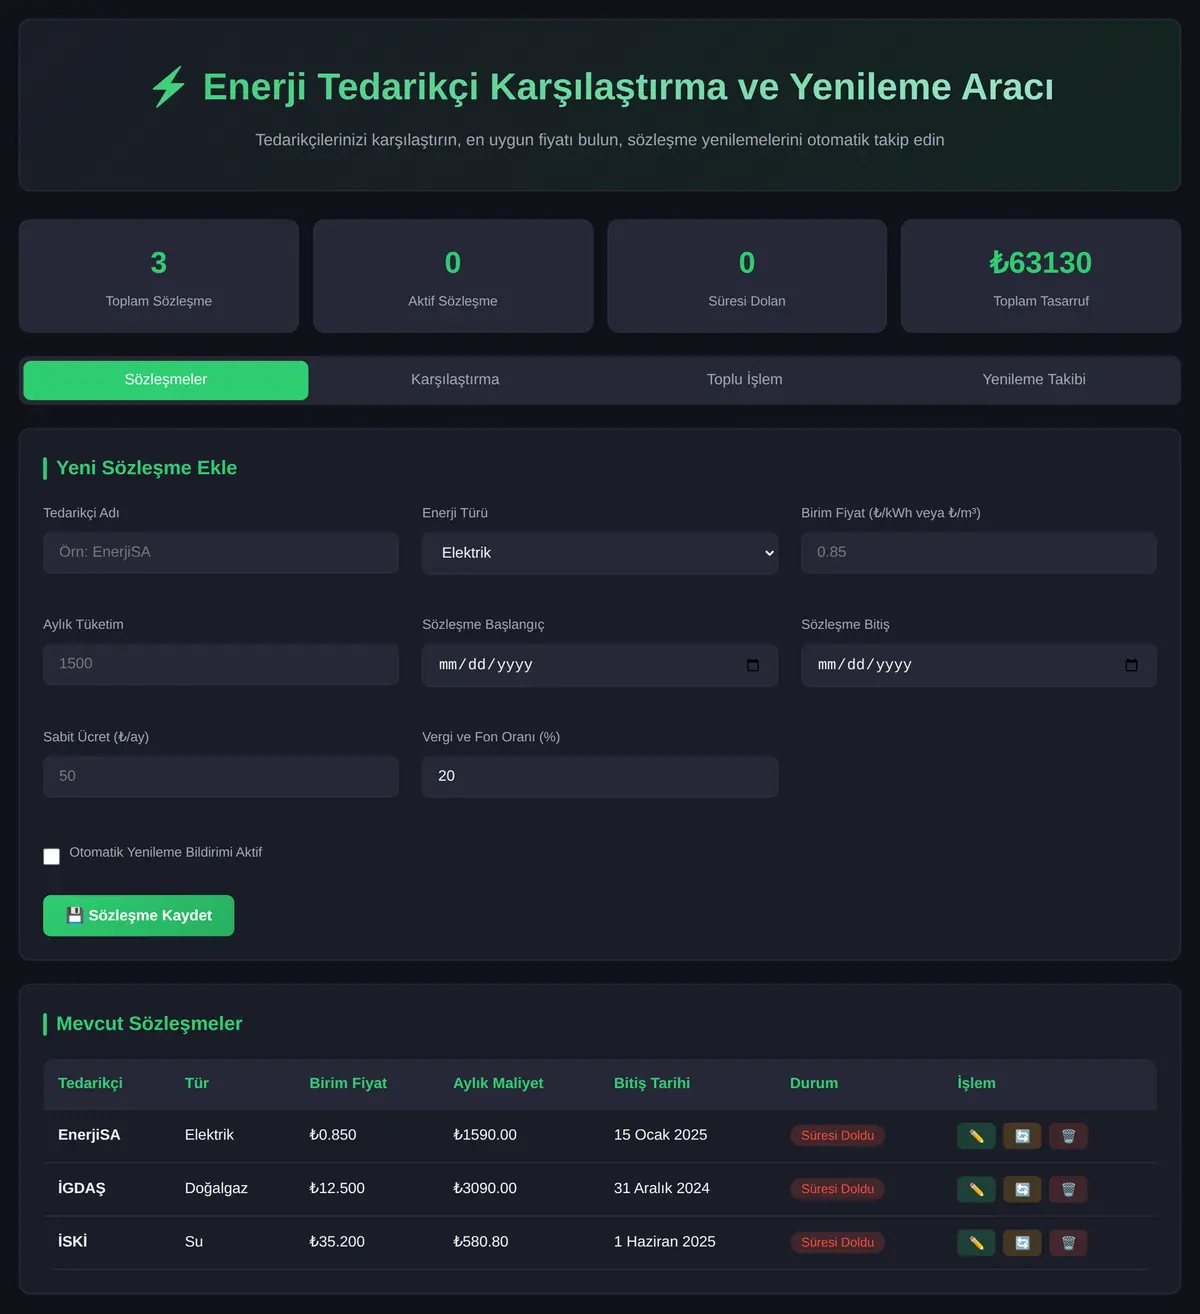The height and width of the screenshot is (1314, 1200).
Task: Click the ₺35.200 unit price cell
Action: (x=337, y=1241)
